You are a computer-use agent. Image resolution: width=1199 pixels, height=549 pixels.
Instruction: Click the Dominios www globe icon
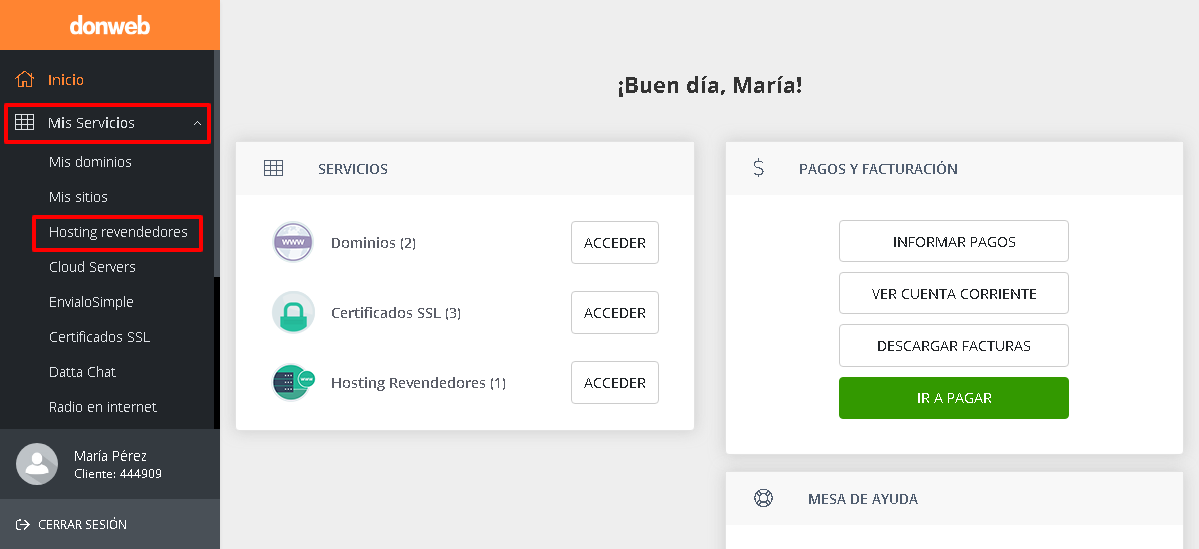(293, 242)
